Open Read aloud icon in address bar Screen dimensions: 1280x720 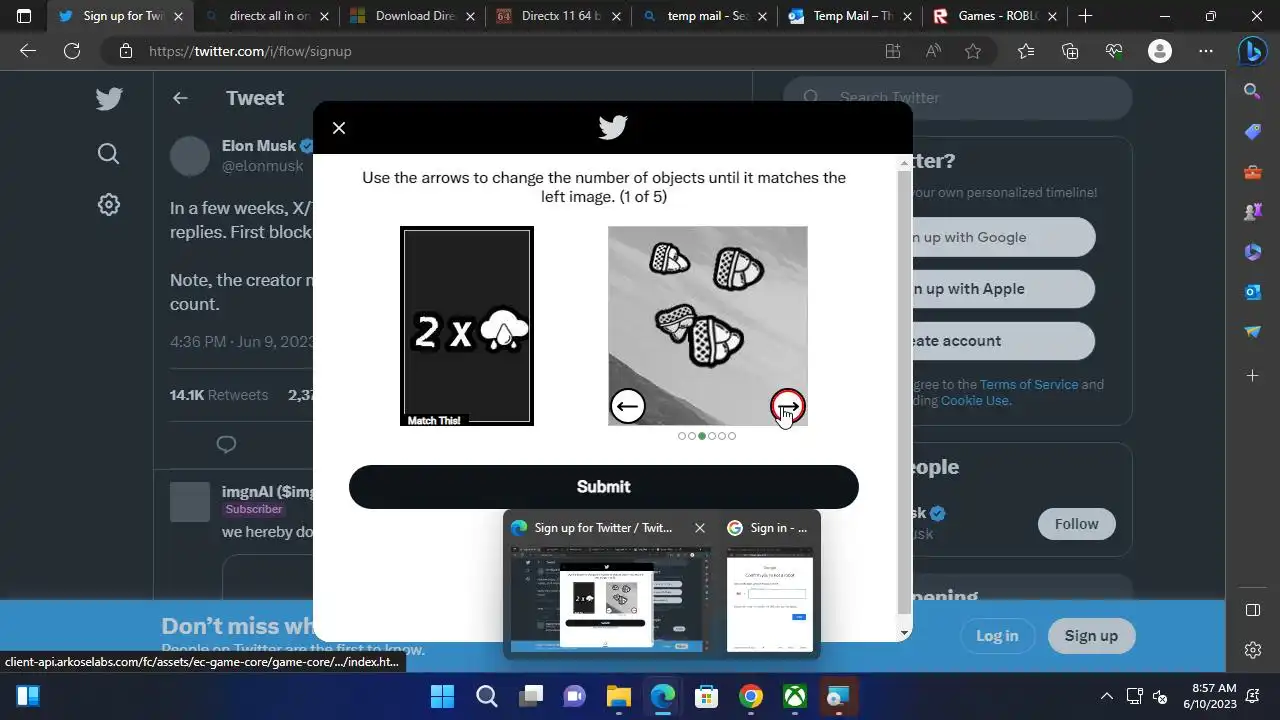coord(933,51)
